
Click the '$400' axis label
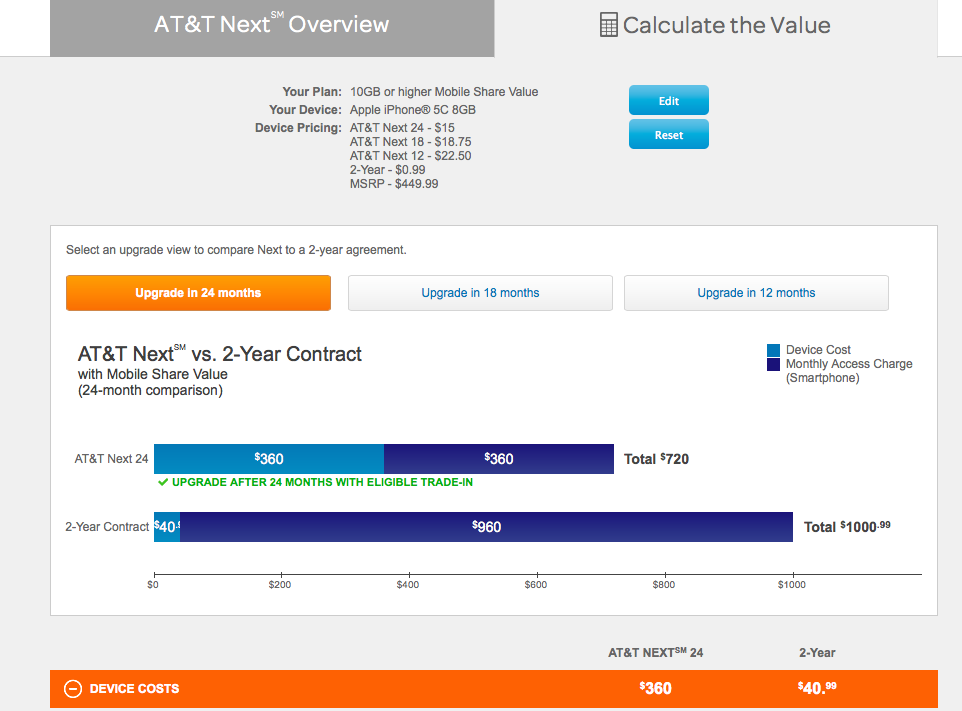click(408, 585)
